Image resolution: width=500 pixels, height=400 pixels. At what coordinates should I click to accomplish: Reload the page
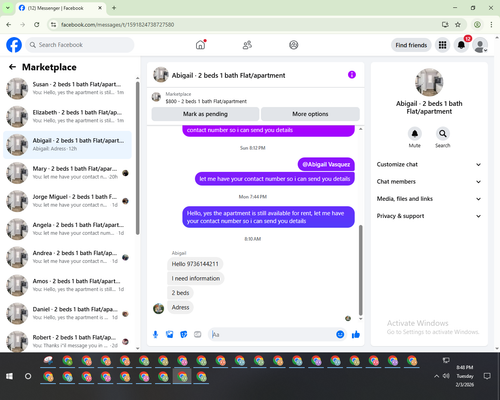tap(37, 25)
